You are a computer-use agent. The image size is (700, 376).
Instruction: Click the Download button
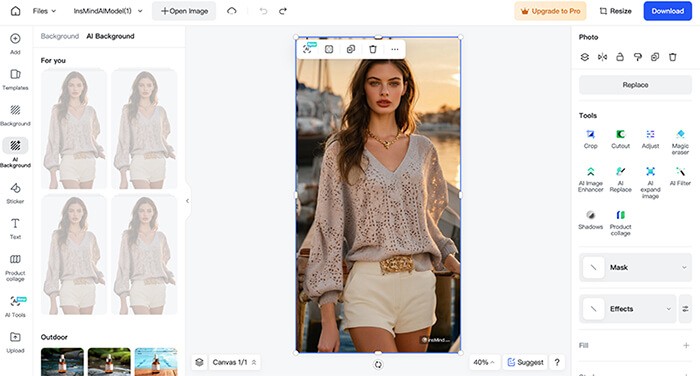click(667, 11)
